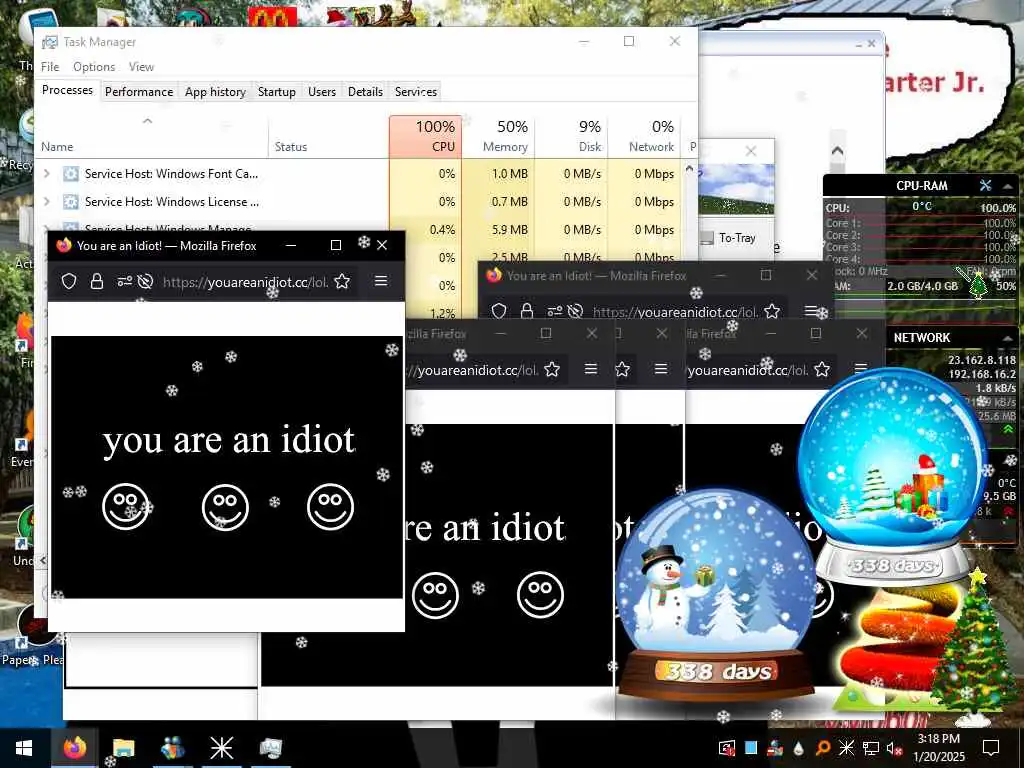The image size is (1024, 768).
Task: Click the blue square tray icon
Action: point(751,748)
